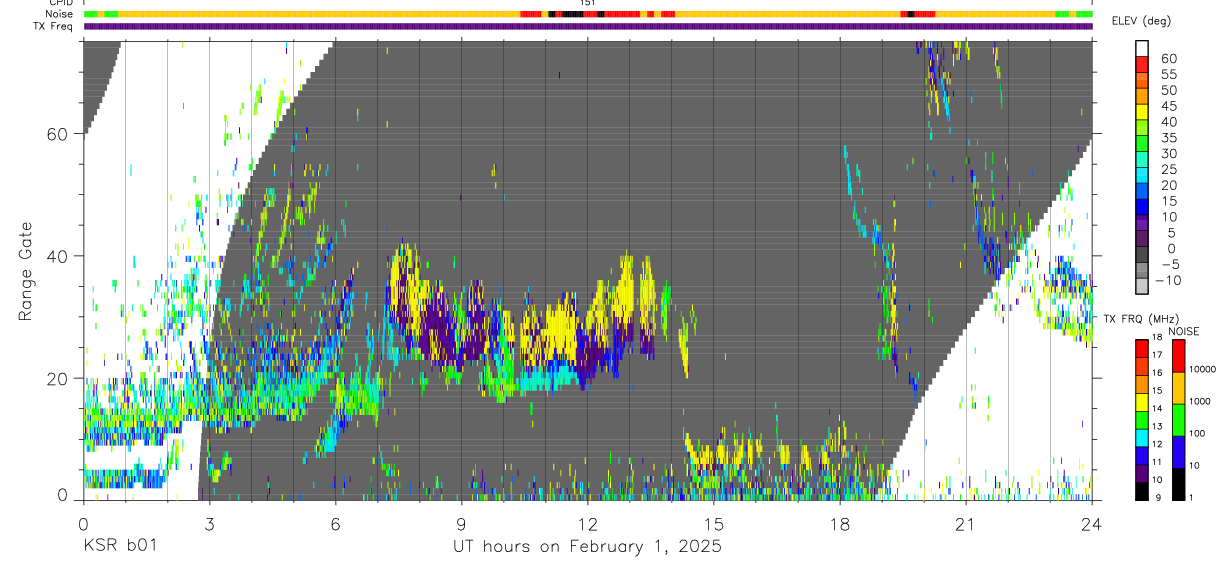Click the red 18 MHz TX frequency swatch
Viewport: 1228px width, 567px height.
pyautogui.click(x=1142, y=347)
